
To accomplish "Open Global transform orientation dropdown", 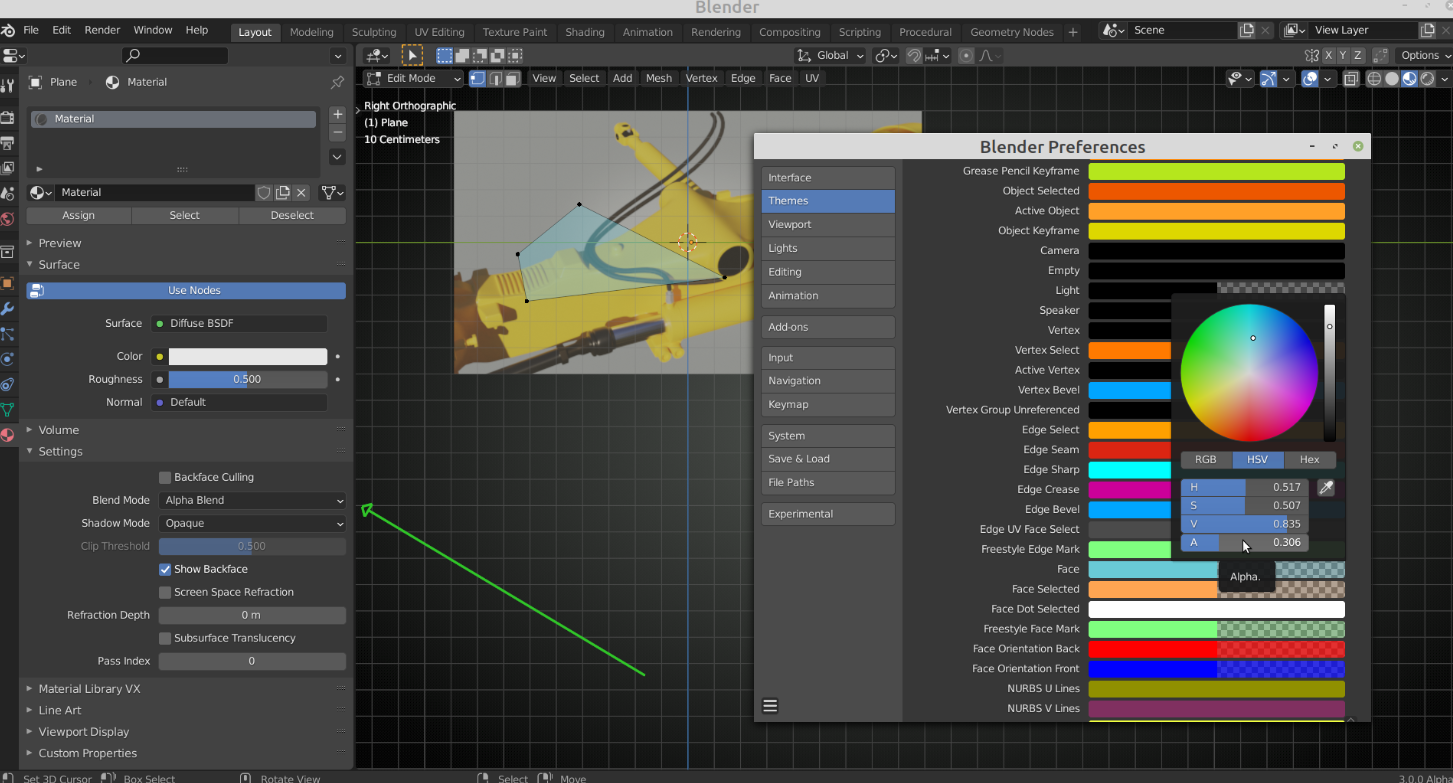I will click(830, 56).
